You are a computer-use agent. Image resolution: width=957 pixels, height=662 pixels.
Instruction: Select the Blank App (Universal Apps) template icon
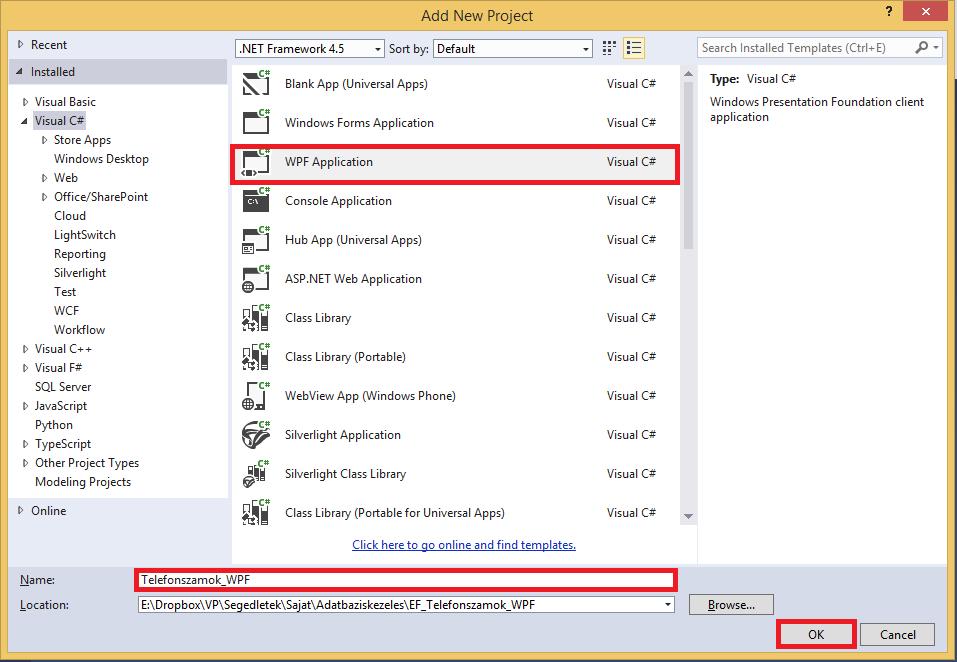tap(256, 83)
